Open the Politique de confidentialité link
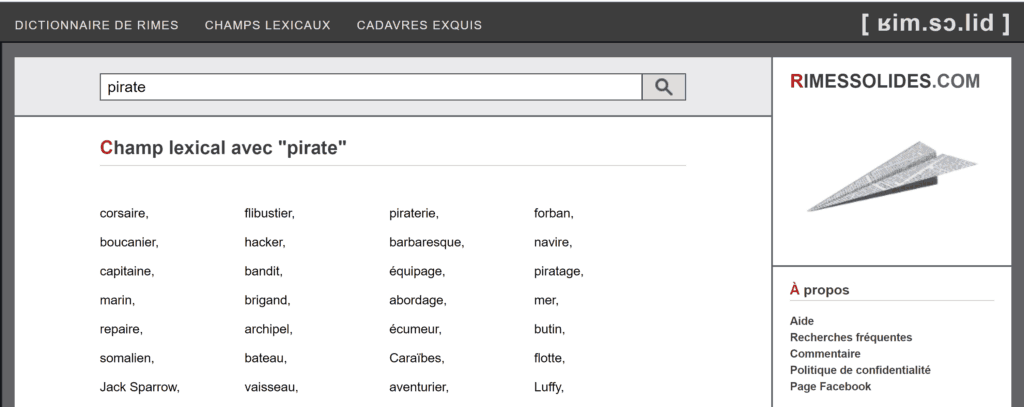The image size is (1024, 407). click(x=860, y=370)
